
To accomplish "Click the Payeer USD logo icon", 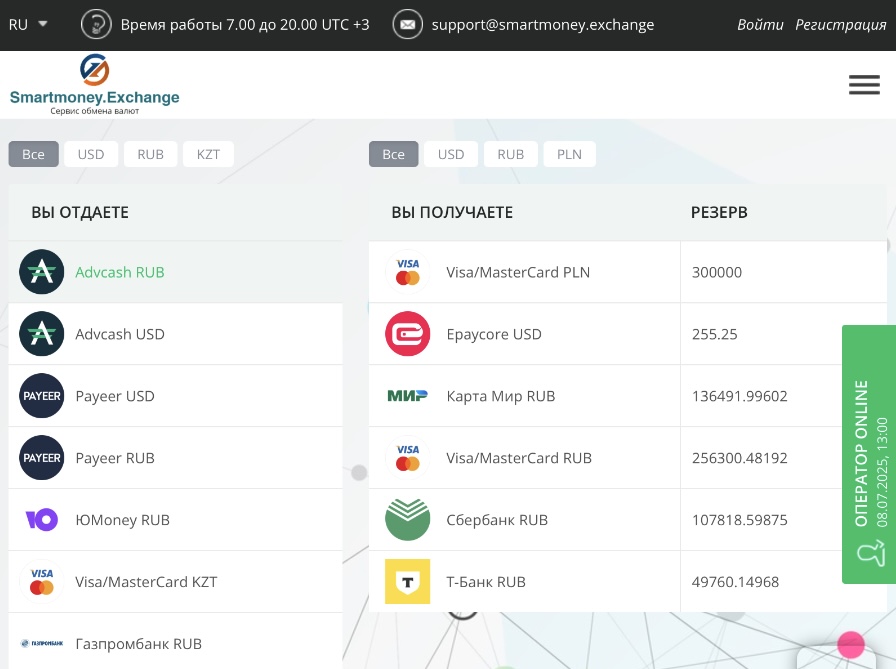I will [42, 396].
